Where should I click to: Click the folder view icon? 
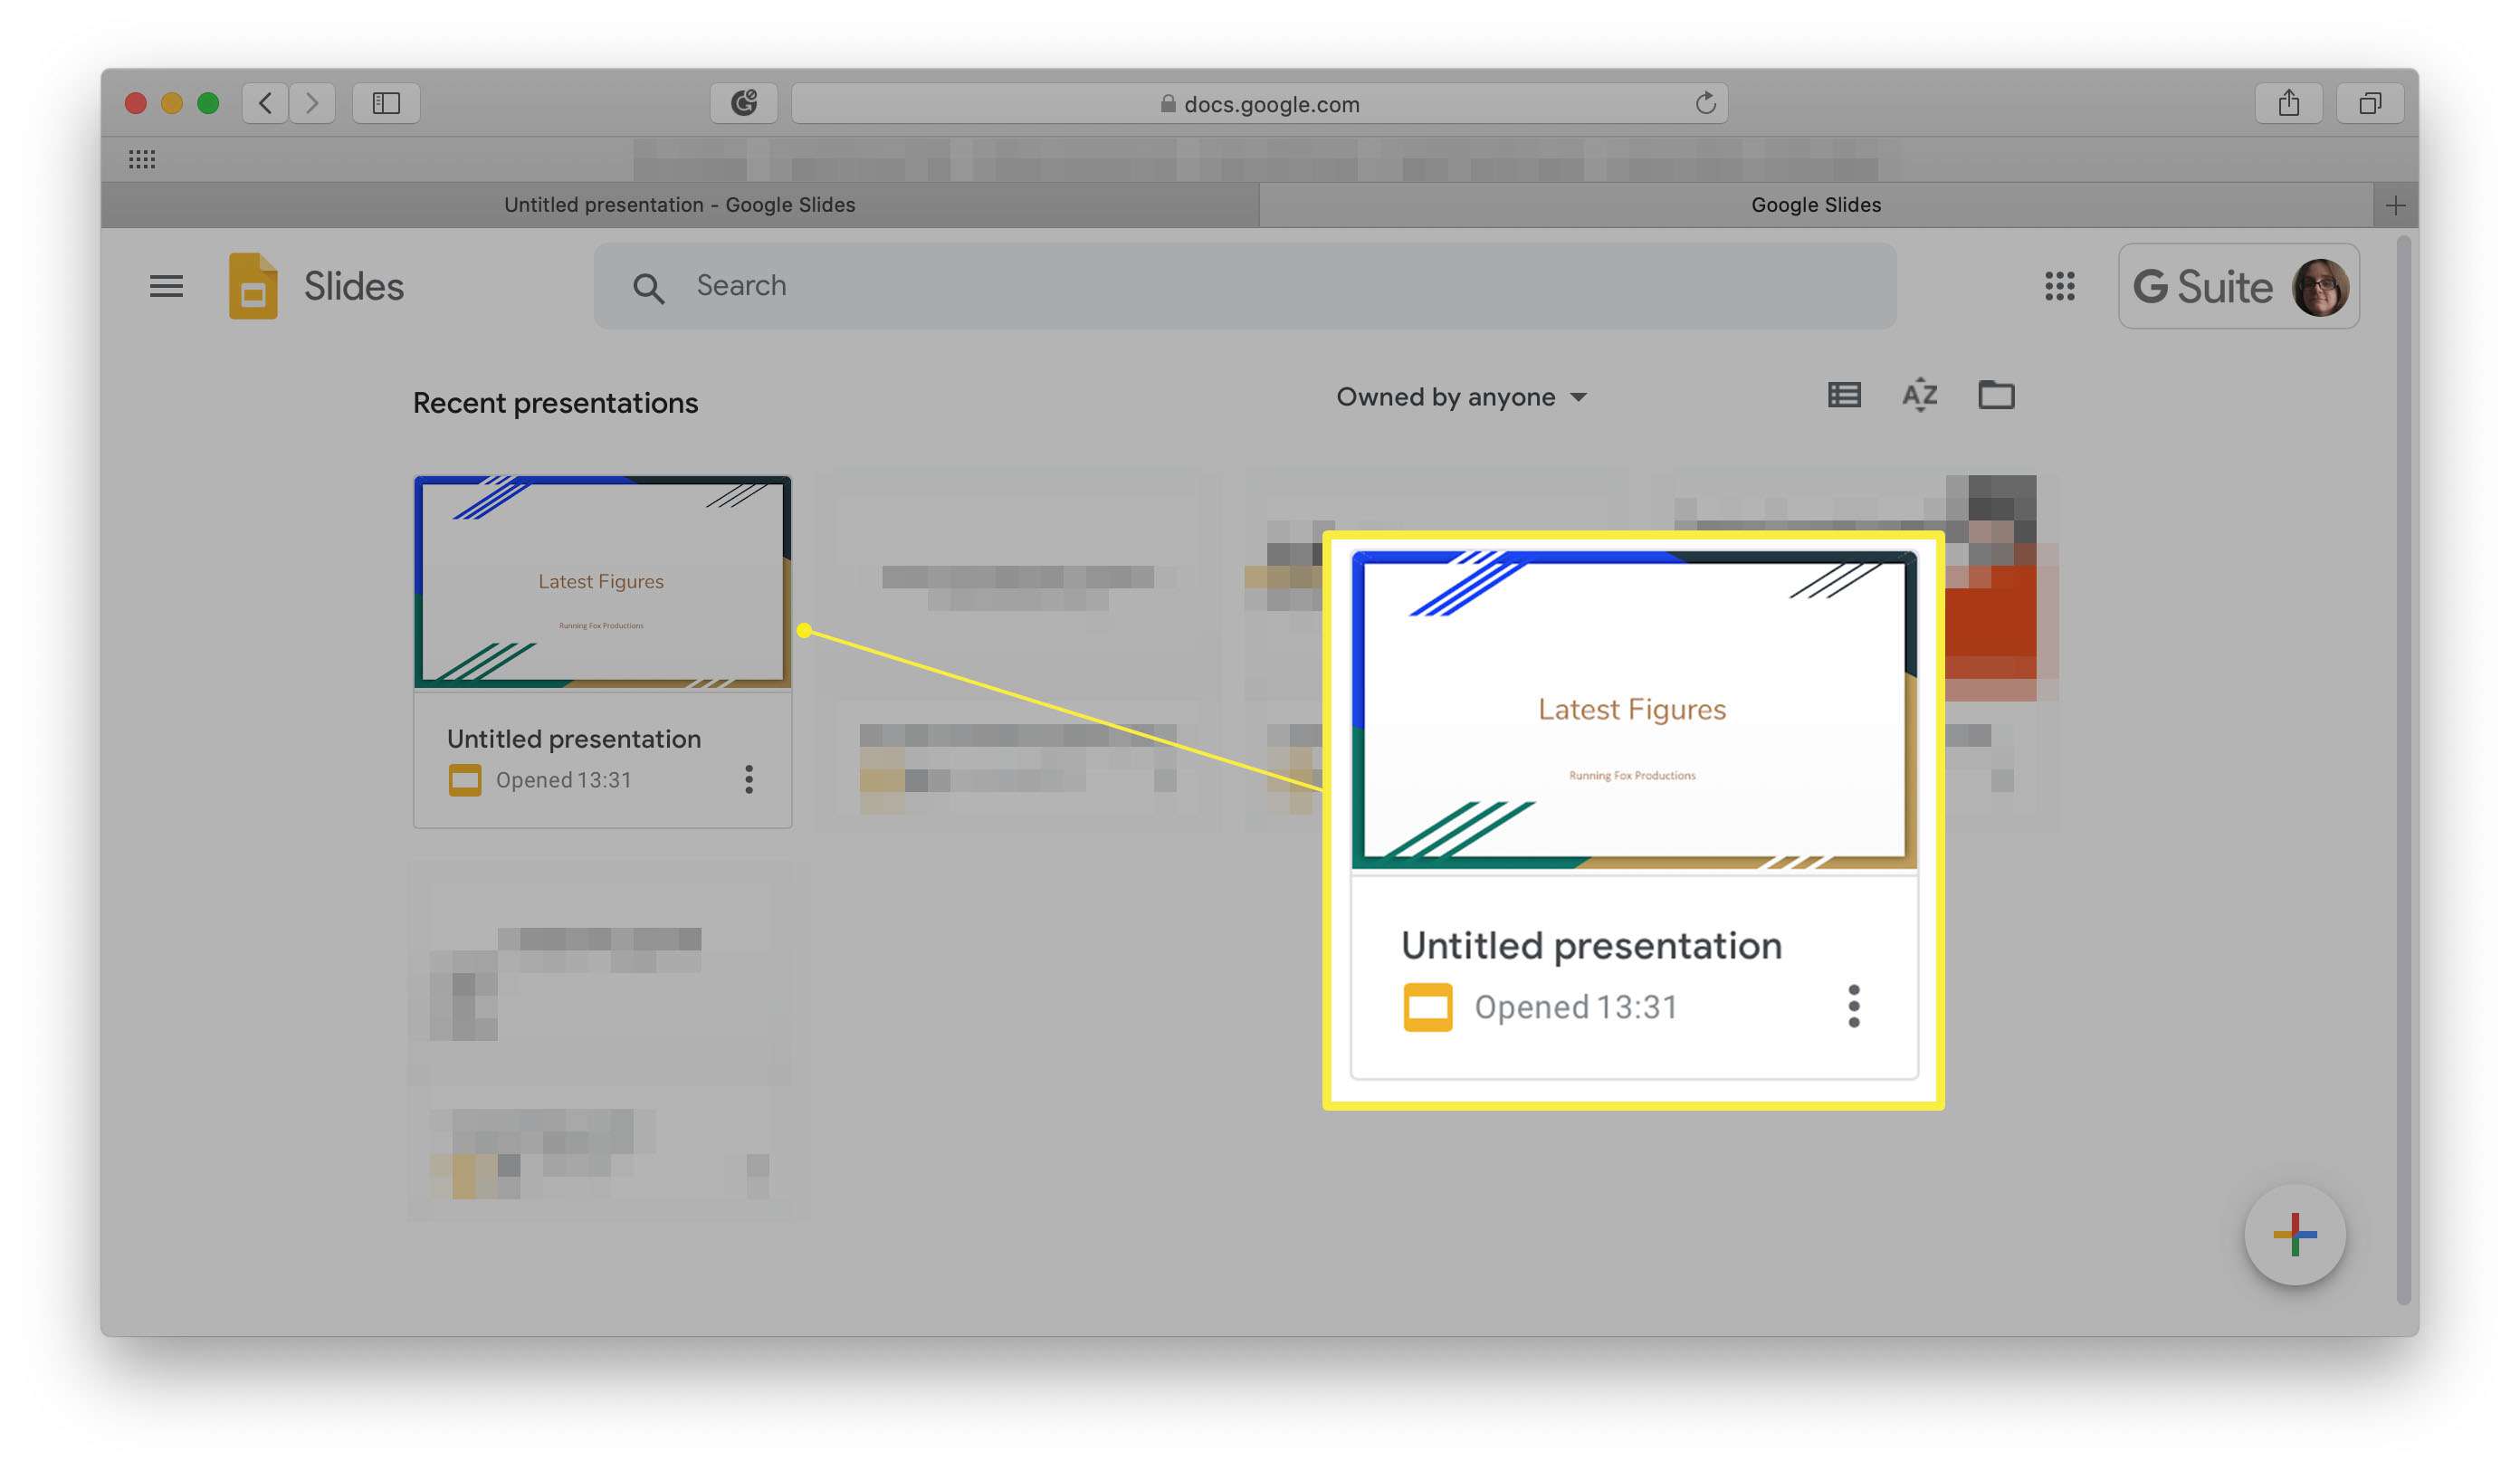(1995, 396)
